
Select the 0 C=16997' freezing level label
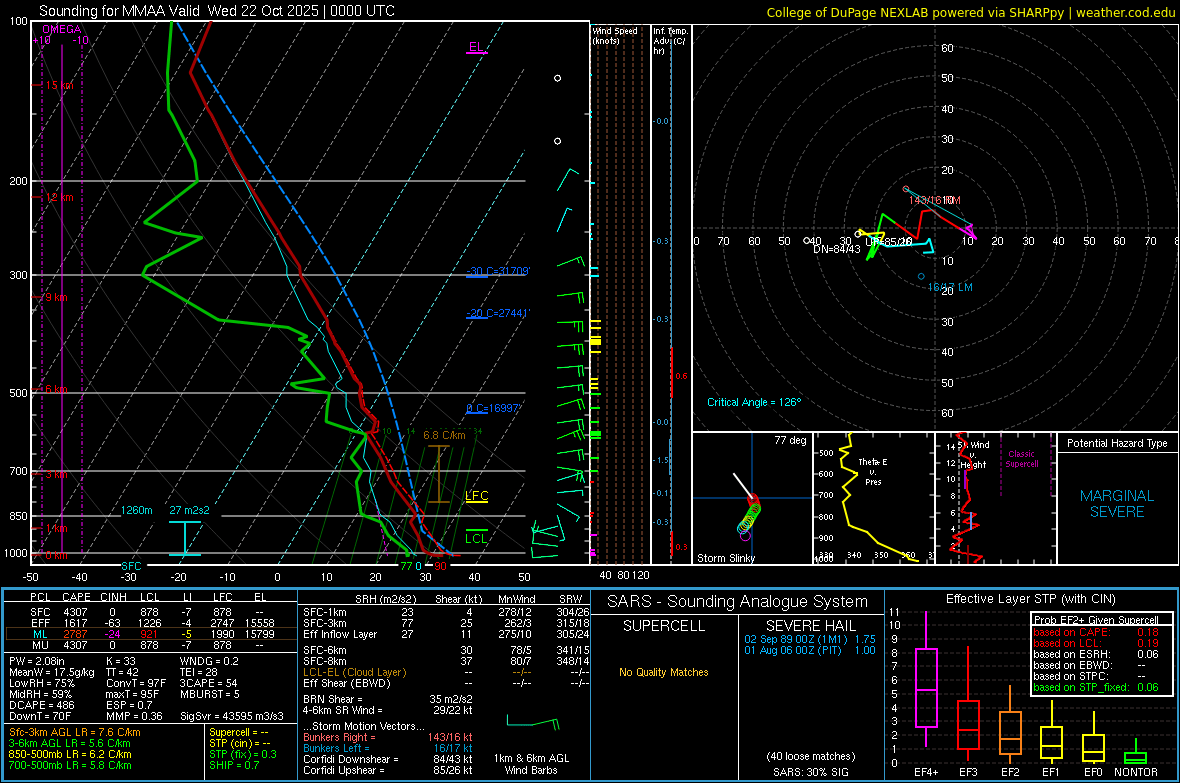[494, 408]
